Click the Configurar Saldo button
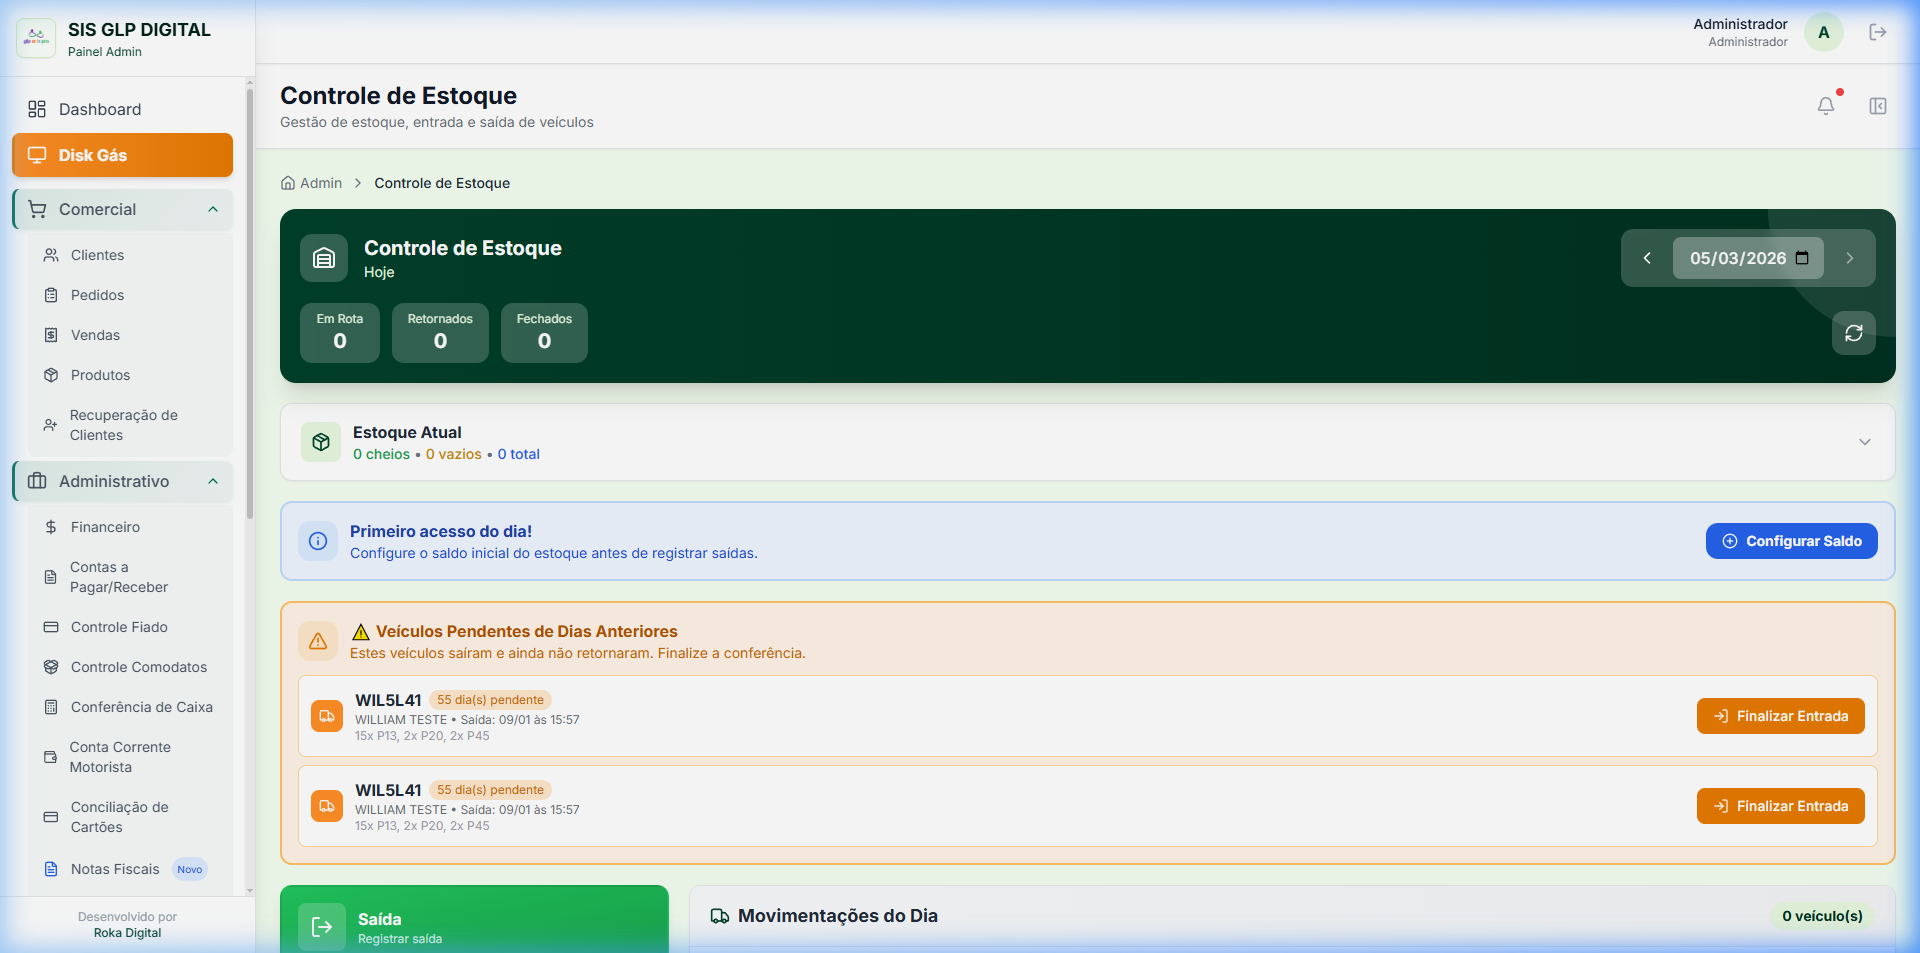Screen dimensions: 1920x953 1791,541
